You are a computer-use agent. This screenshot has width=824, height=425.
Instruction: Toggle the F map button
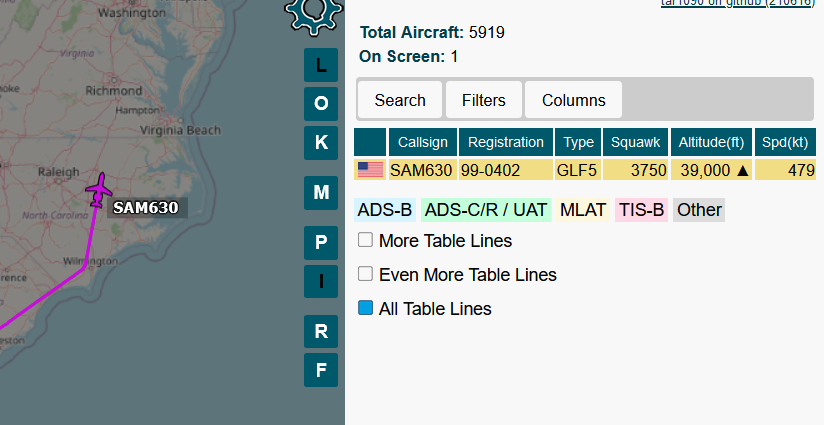(x=321, y=370)
